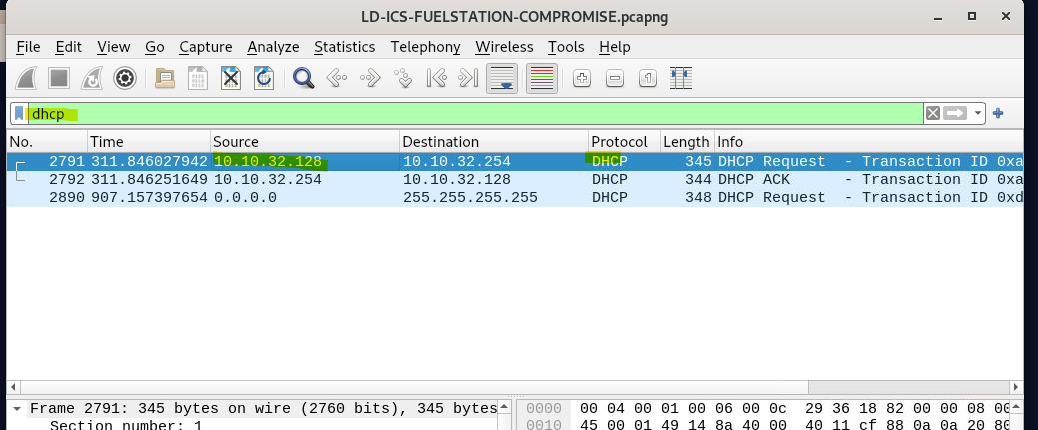Image resolution: width=1038 pixels, height=430 pixels.
Task: Open capture options gear icon
Action: pyautogui.click(x=124, y=78)
